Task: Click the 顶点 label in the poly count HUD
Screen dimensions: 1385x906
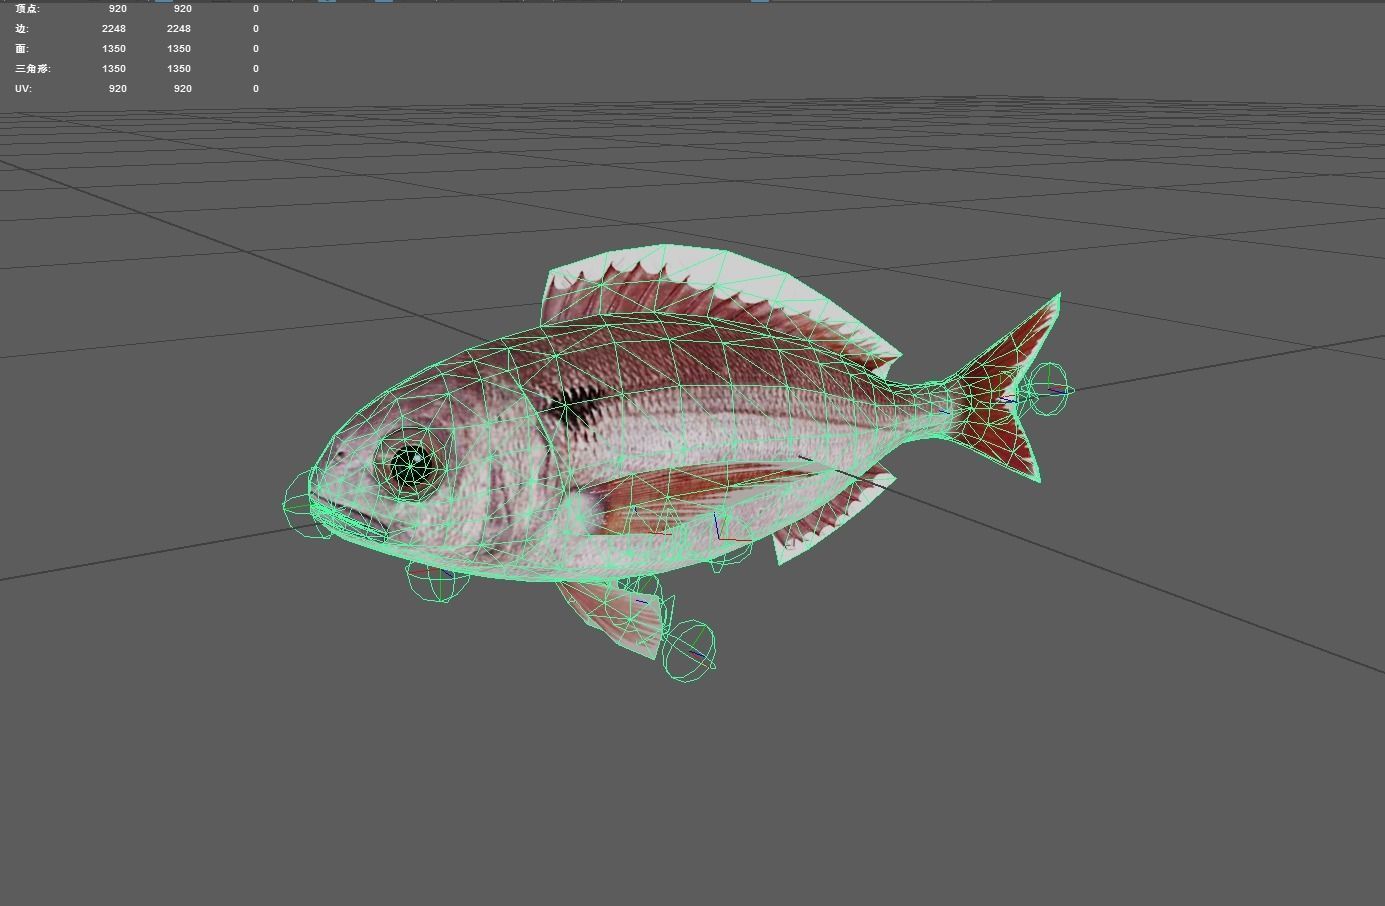Action: (28, 9)
